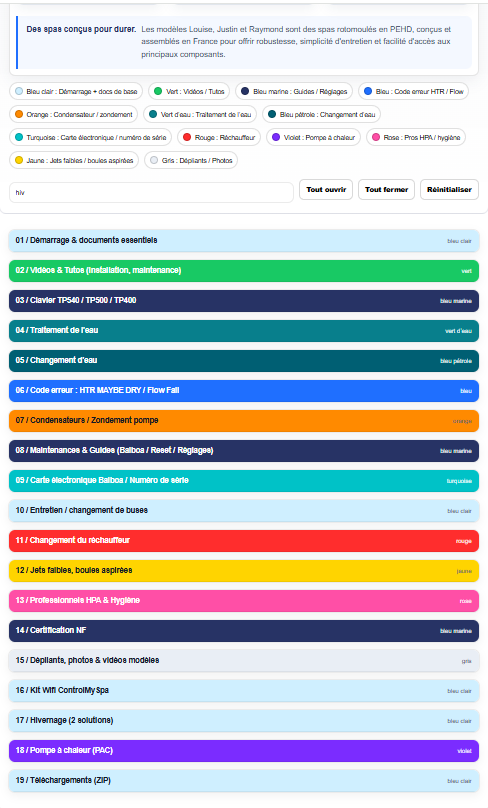Toggle the Jaune : Jets faibles filter chip
This screenshot has width=488, height=808.
point(74,161)
